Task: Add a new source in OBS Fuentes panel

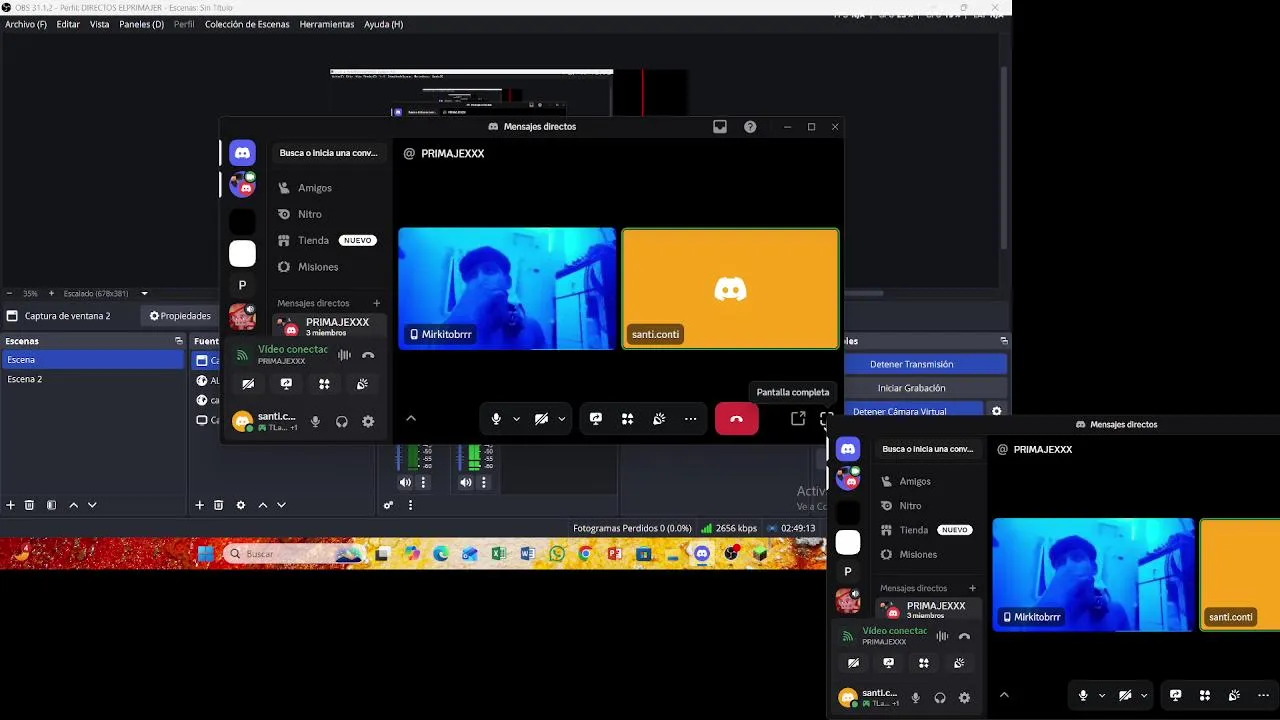Action: pyautogui.click(x=200, y=505)
